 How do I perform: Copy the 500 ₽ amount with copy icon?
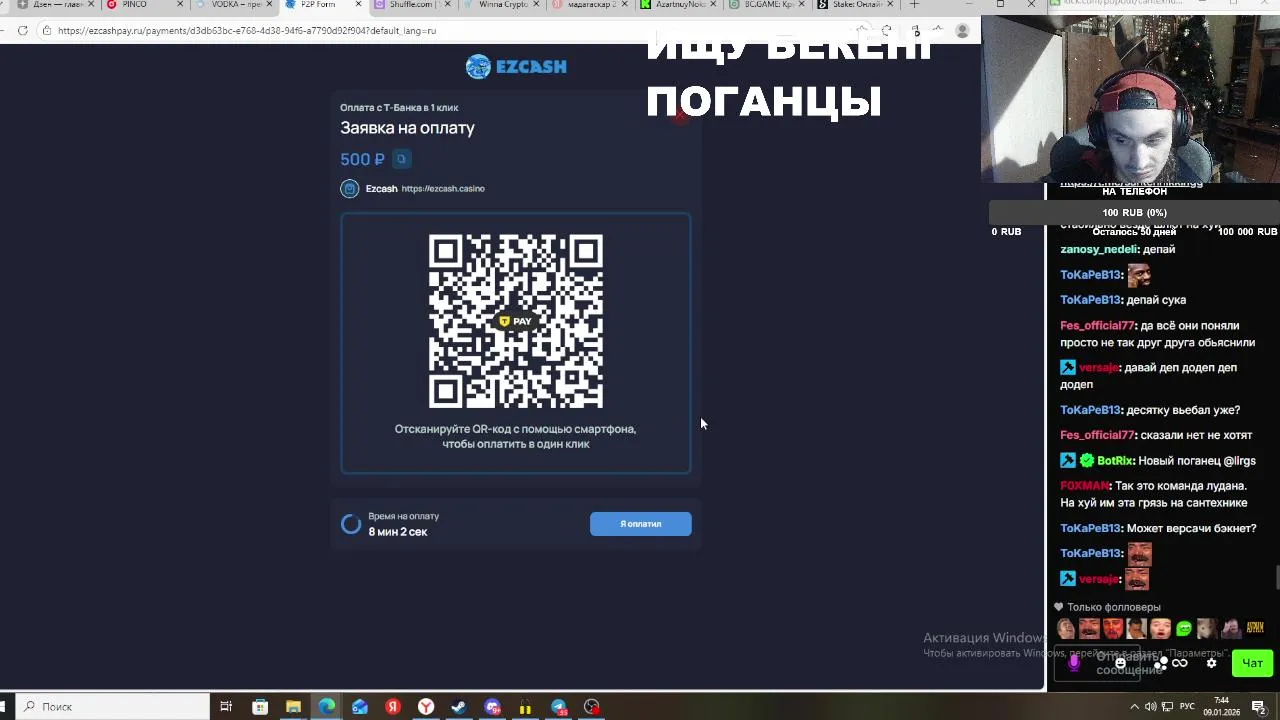[401, 159]
